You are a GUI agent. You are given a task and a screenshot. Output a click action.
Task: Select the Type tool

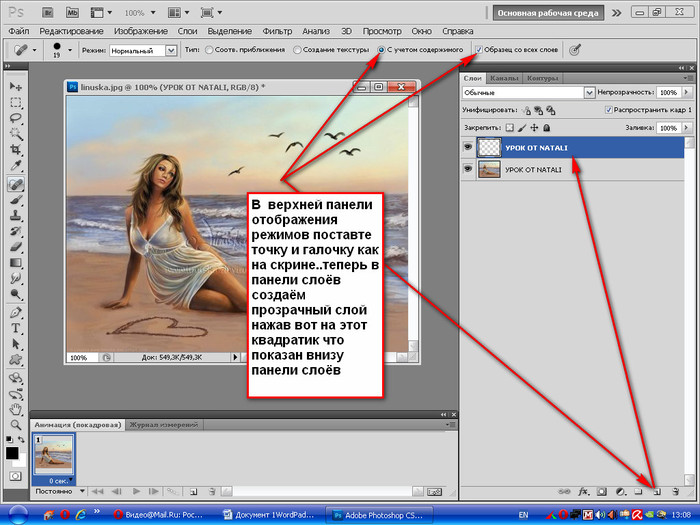pos(16,328)
